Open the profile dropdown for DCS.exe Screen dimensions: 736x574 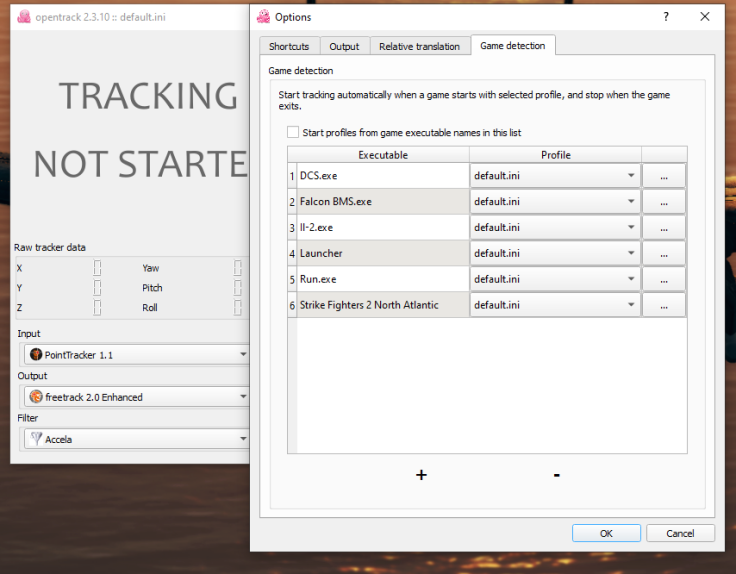[x=555, y=176]
